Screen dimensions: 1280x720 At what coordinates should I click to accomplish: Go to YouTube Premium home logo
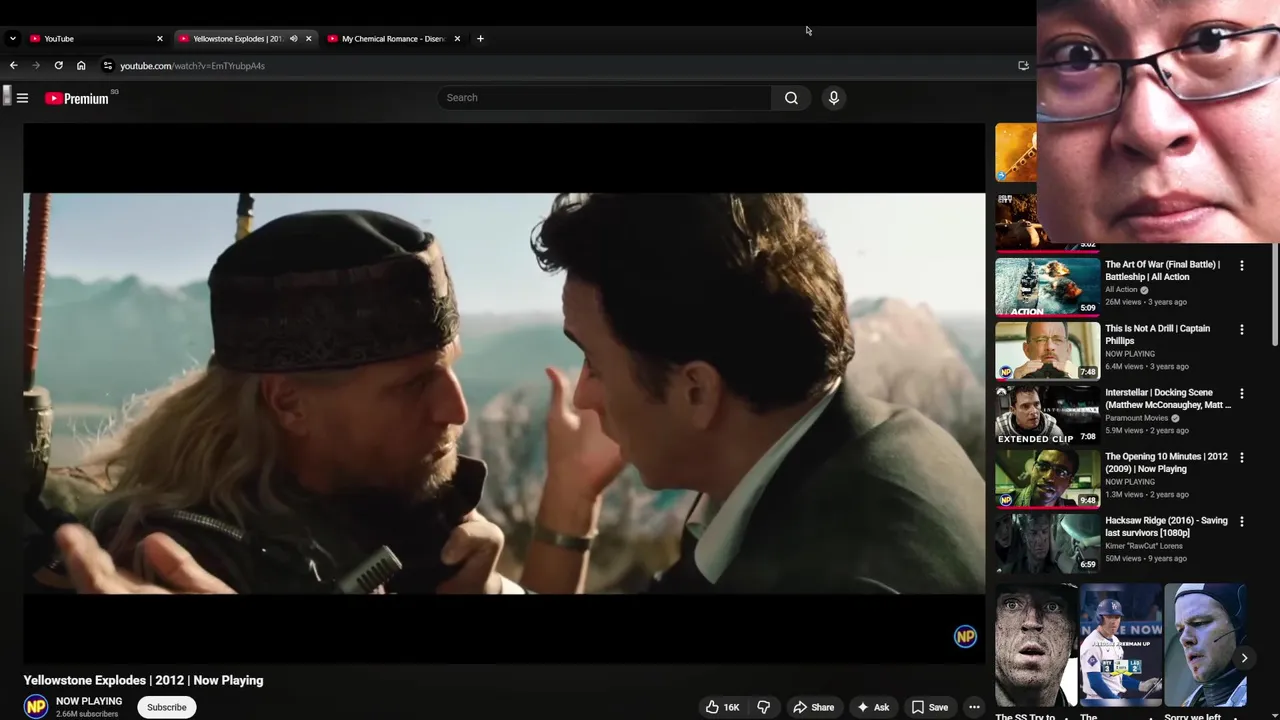pos(78,98)
